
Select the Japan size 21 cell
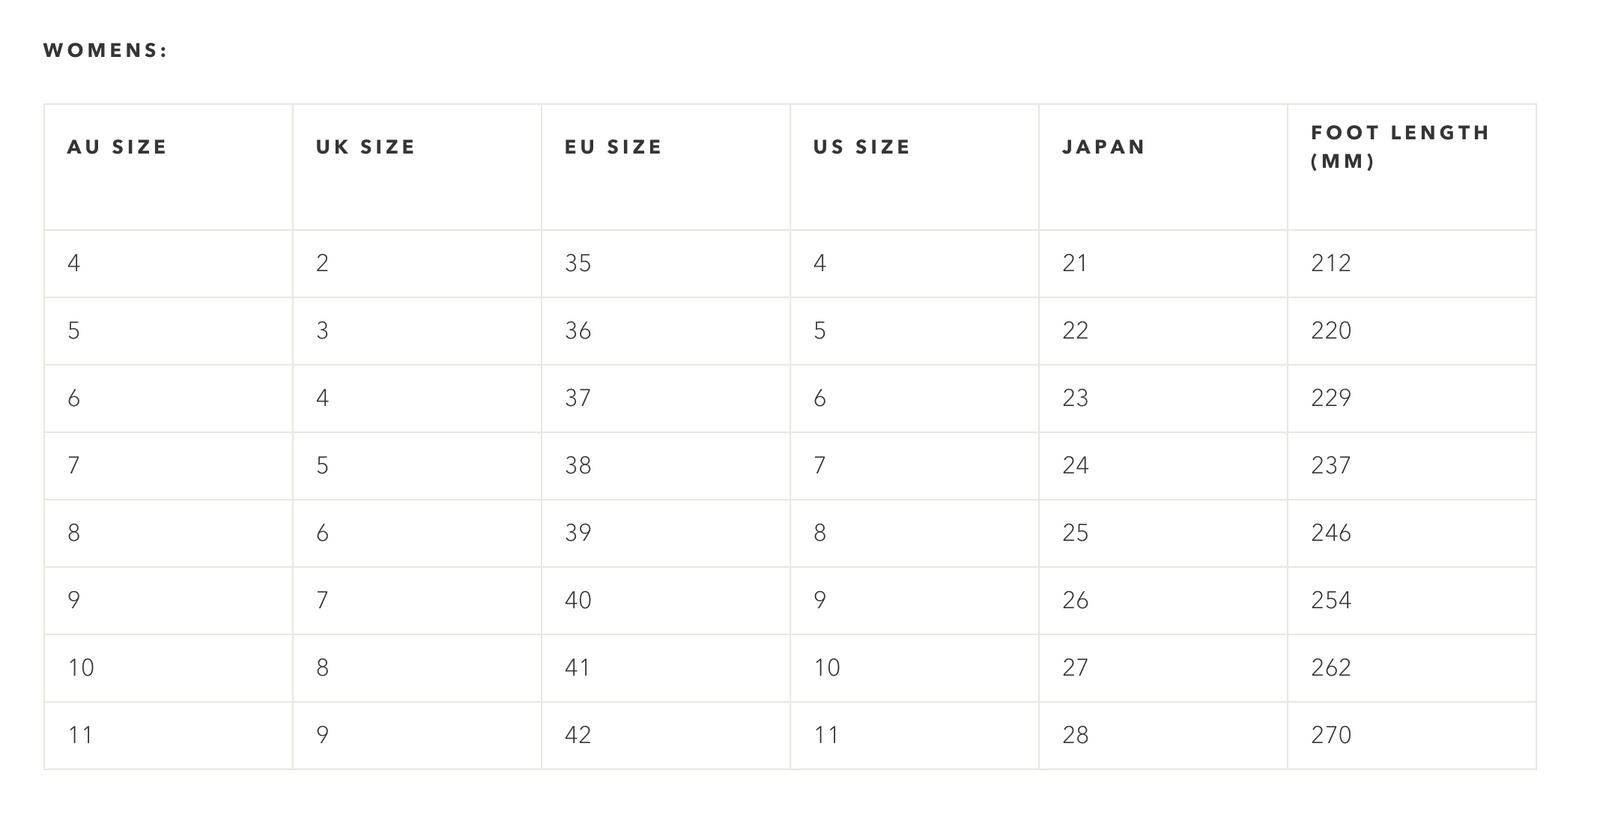tap(1075, 263)
